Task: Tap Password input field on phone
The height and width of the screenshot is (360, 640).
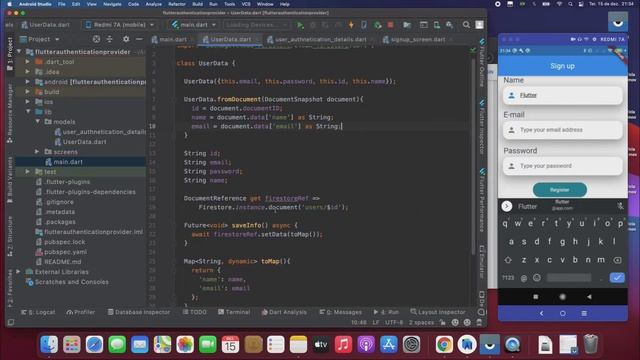Action: 562,166
